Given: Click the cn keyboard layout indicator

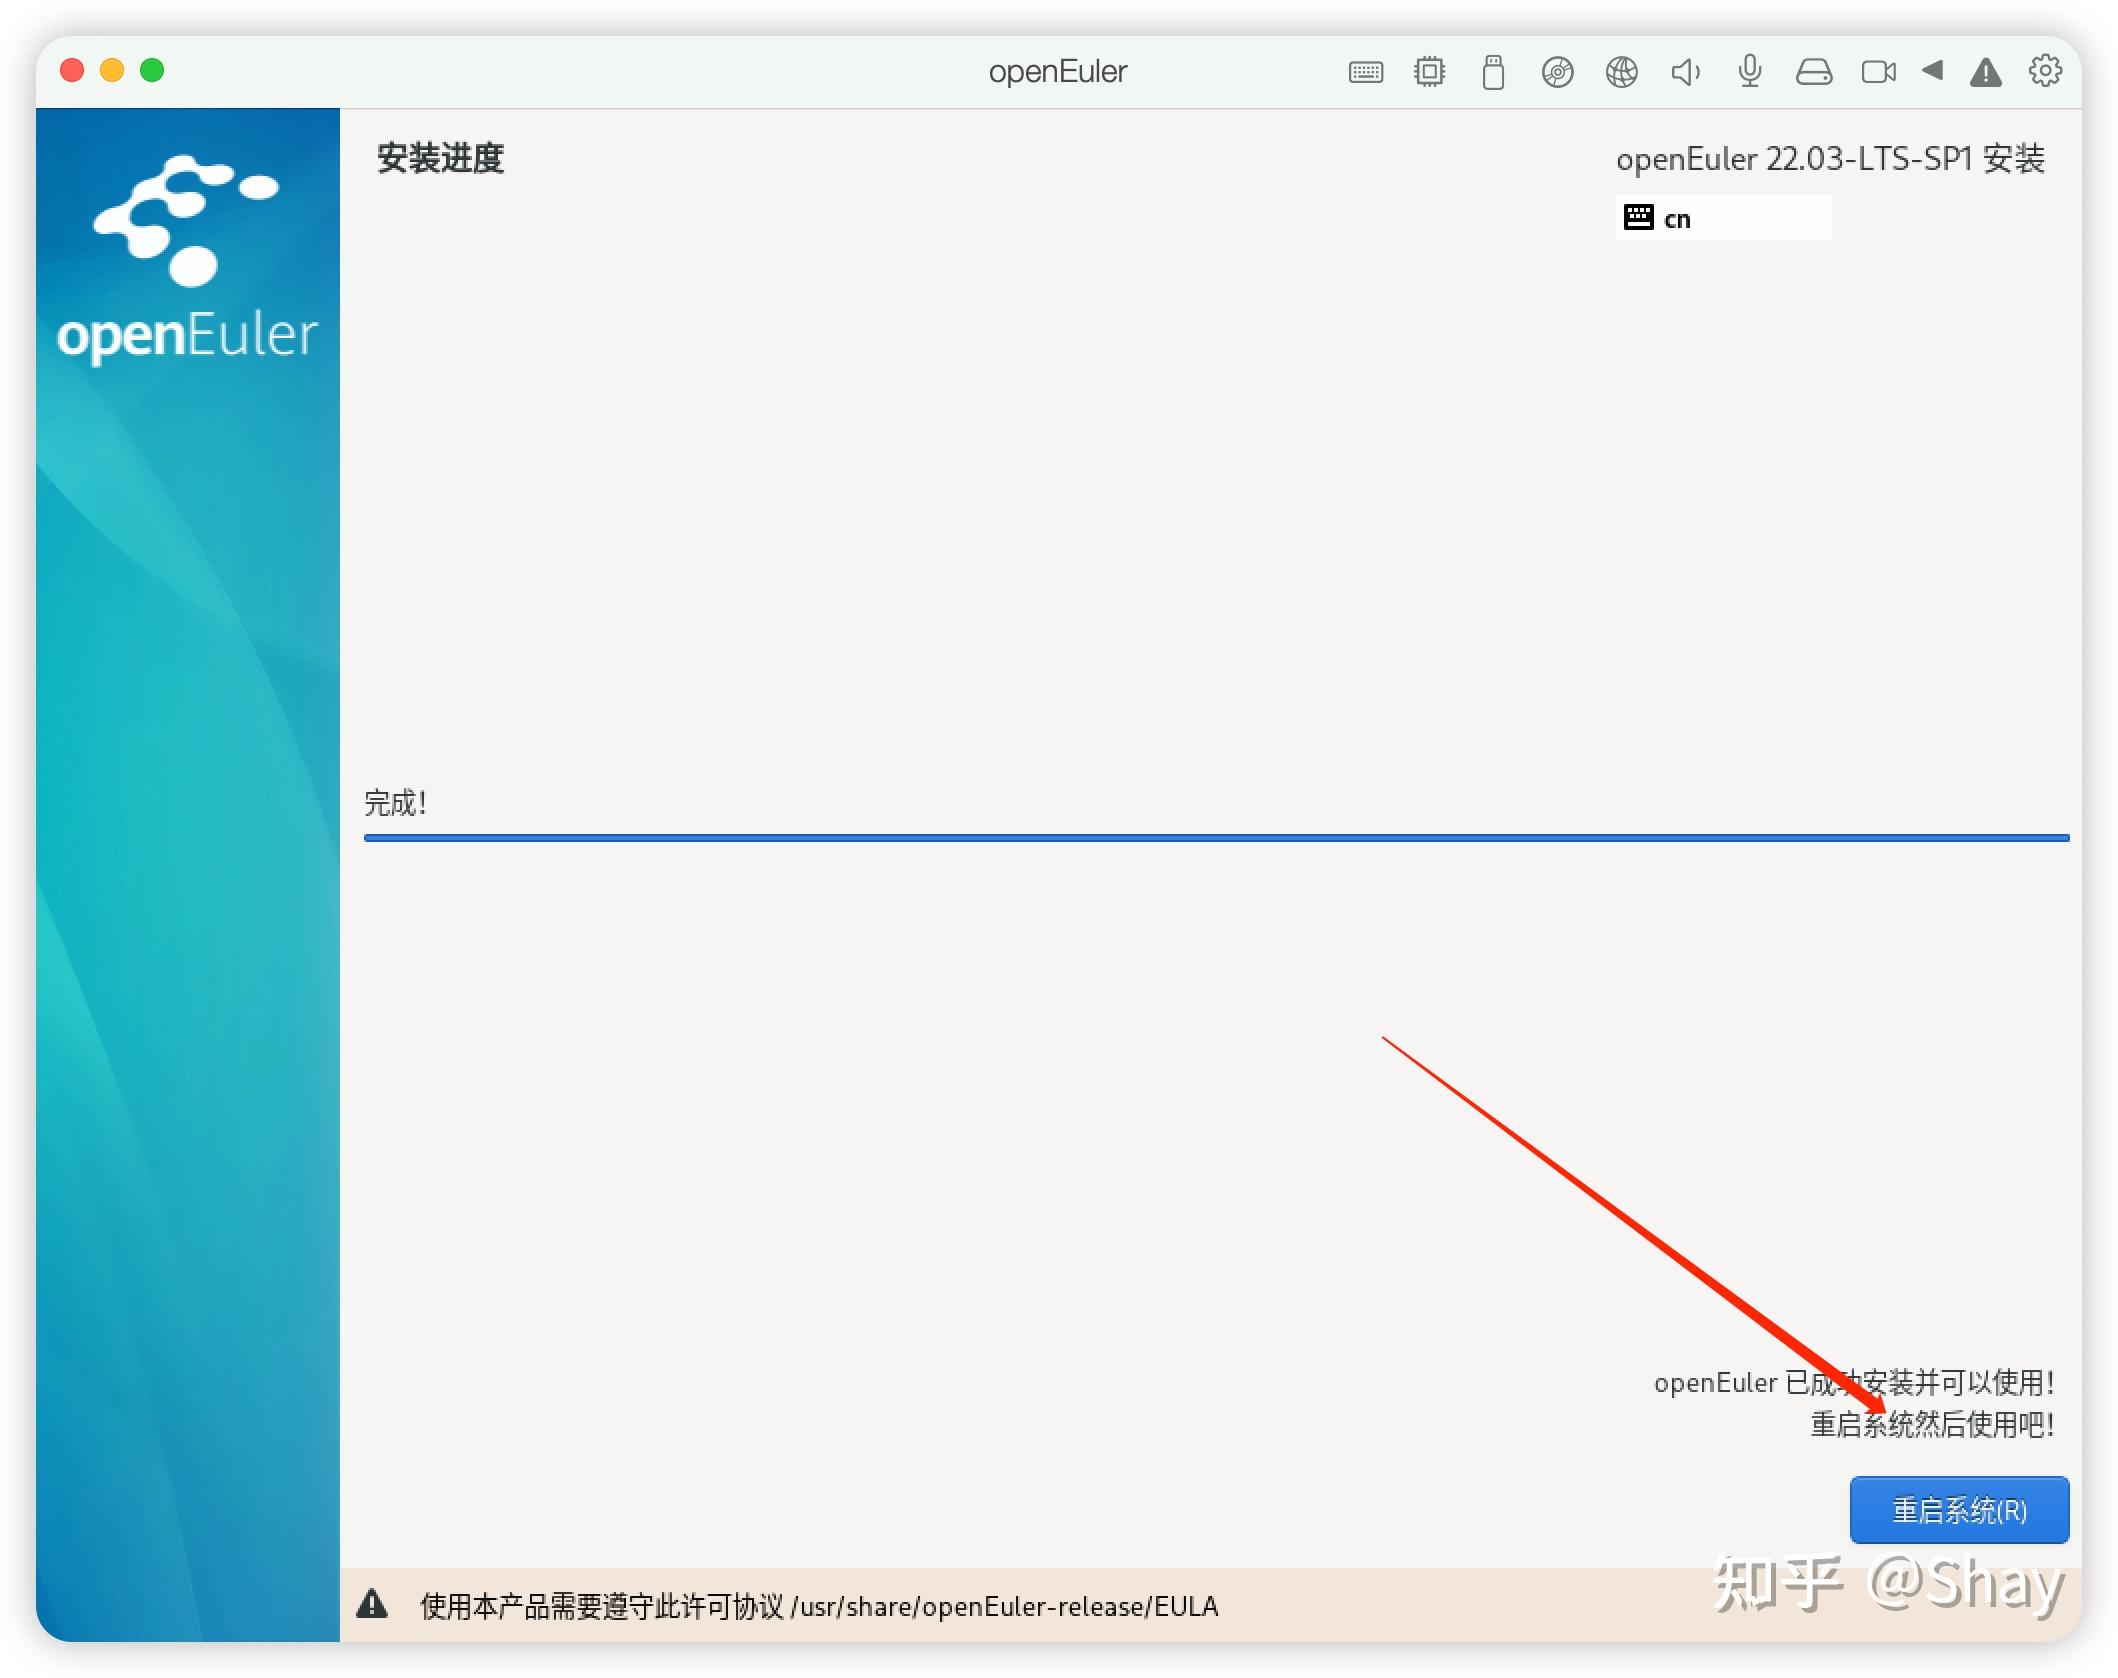Looking at the screenshot, I should pyautogui.click(x=1723, y=218).
